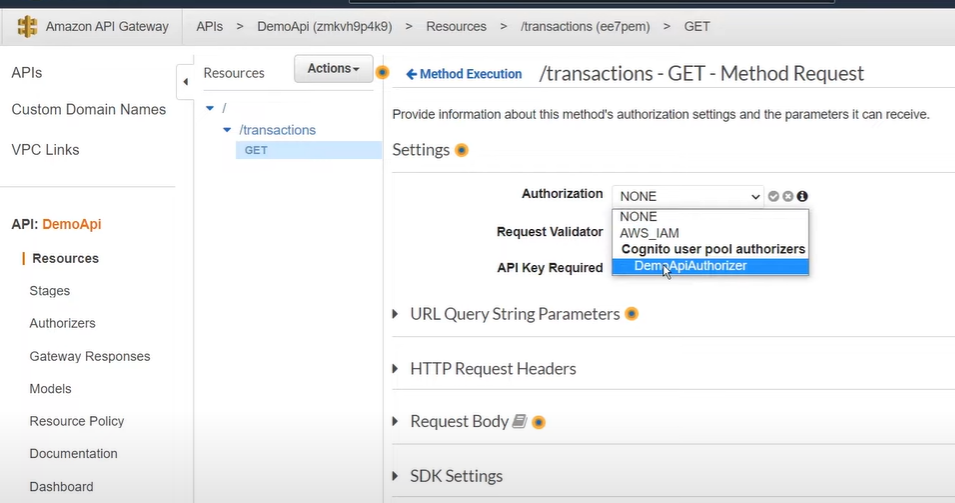Open the Actions dropdown button
This screenshot has height=503, width=955.
(333, 68)
